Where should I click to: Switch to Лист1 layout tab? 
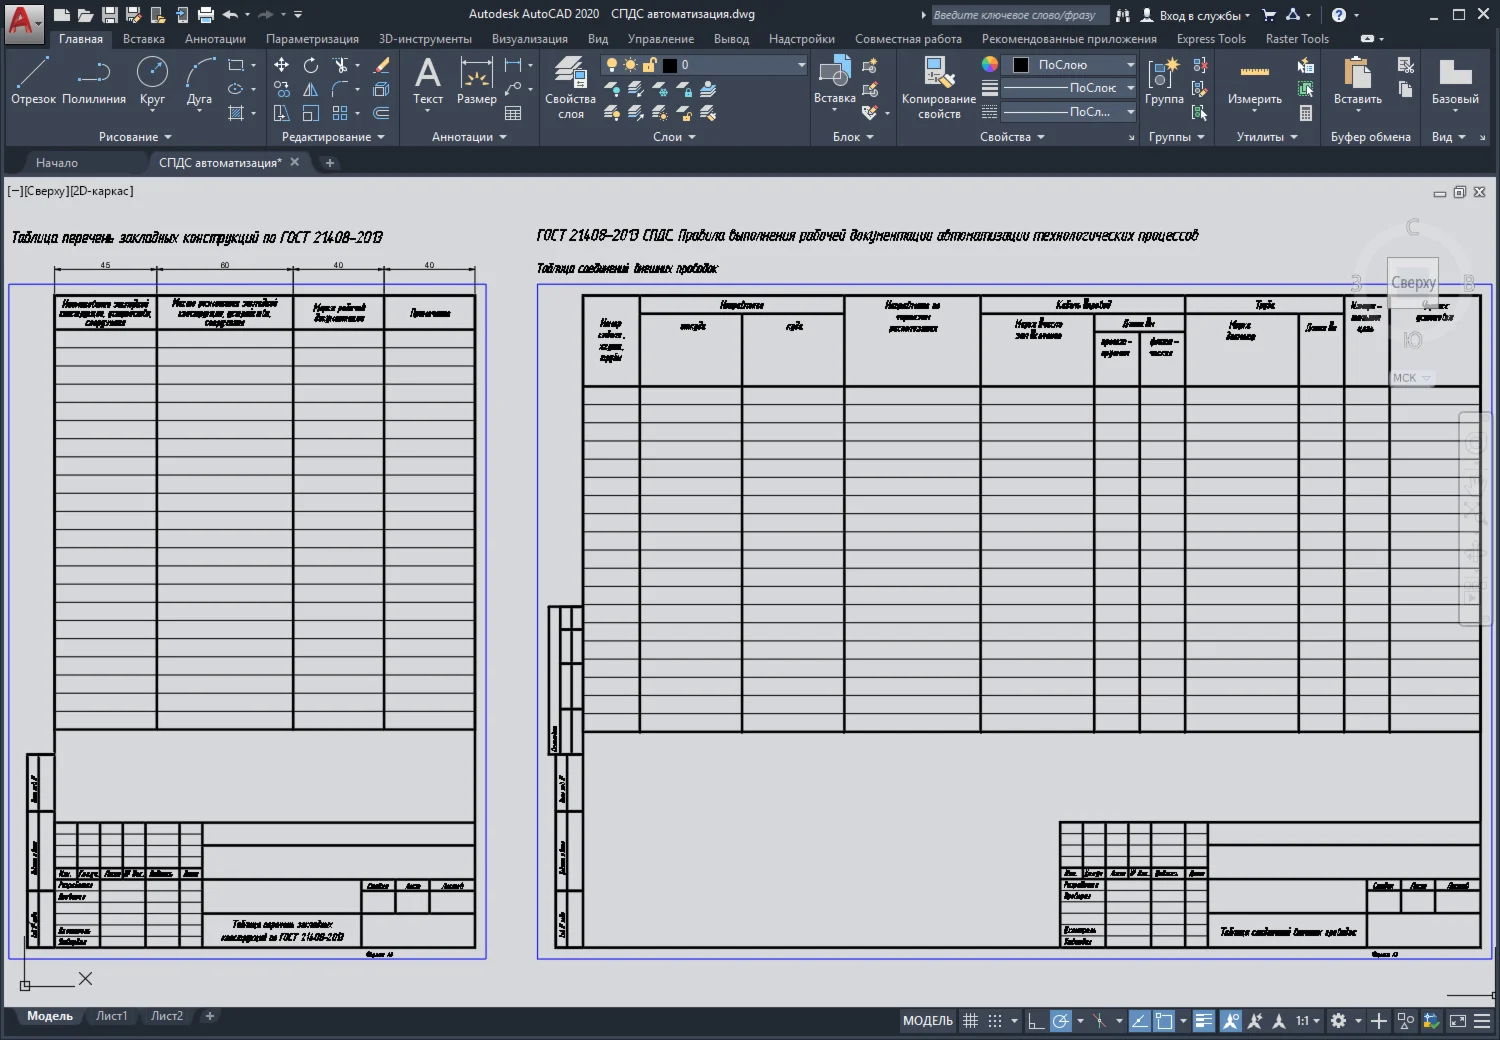click(111, 1016)
